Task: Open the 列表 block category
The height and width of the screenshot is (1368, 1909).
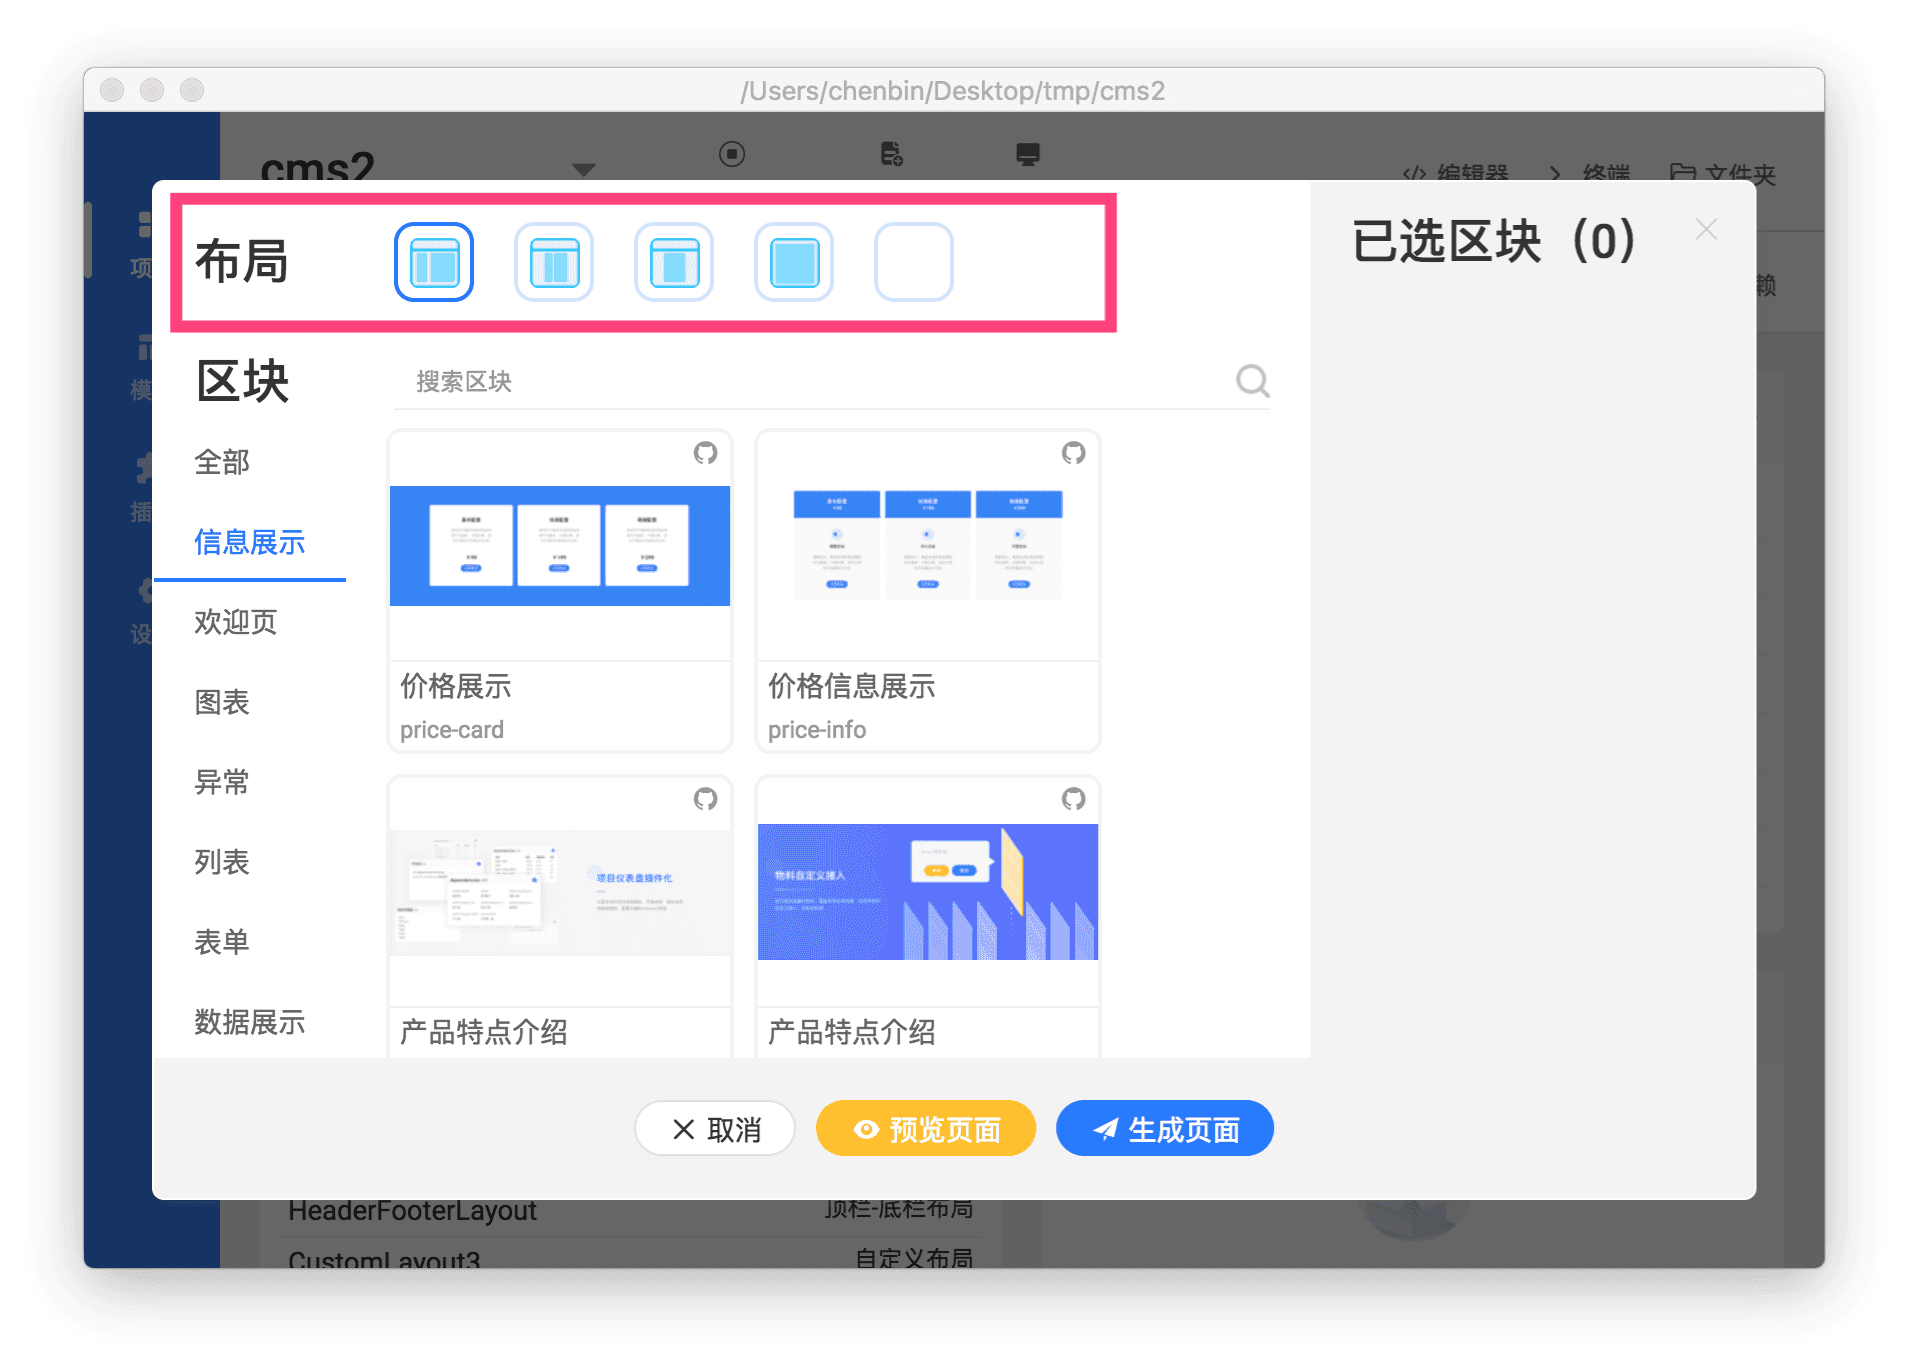Action: [x=222, y=862]
